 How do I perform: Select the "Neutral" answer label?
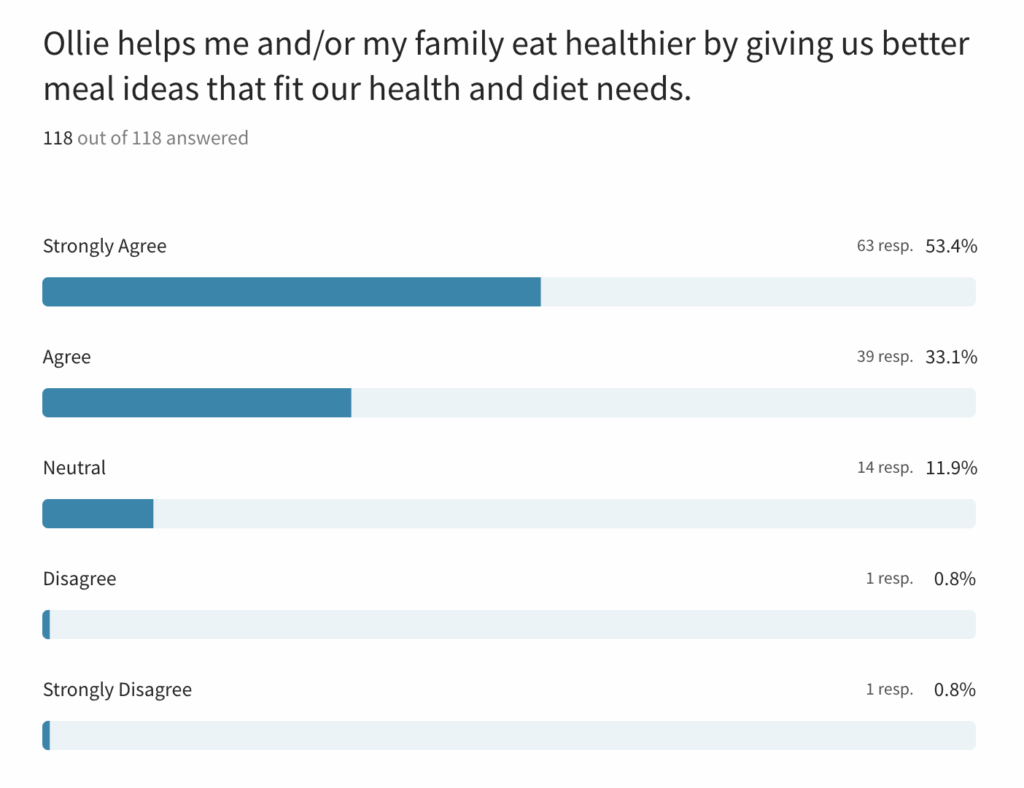tap(74, 468)
